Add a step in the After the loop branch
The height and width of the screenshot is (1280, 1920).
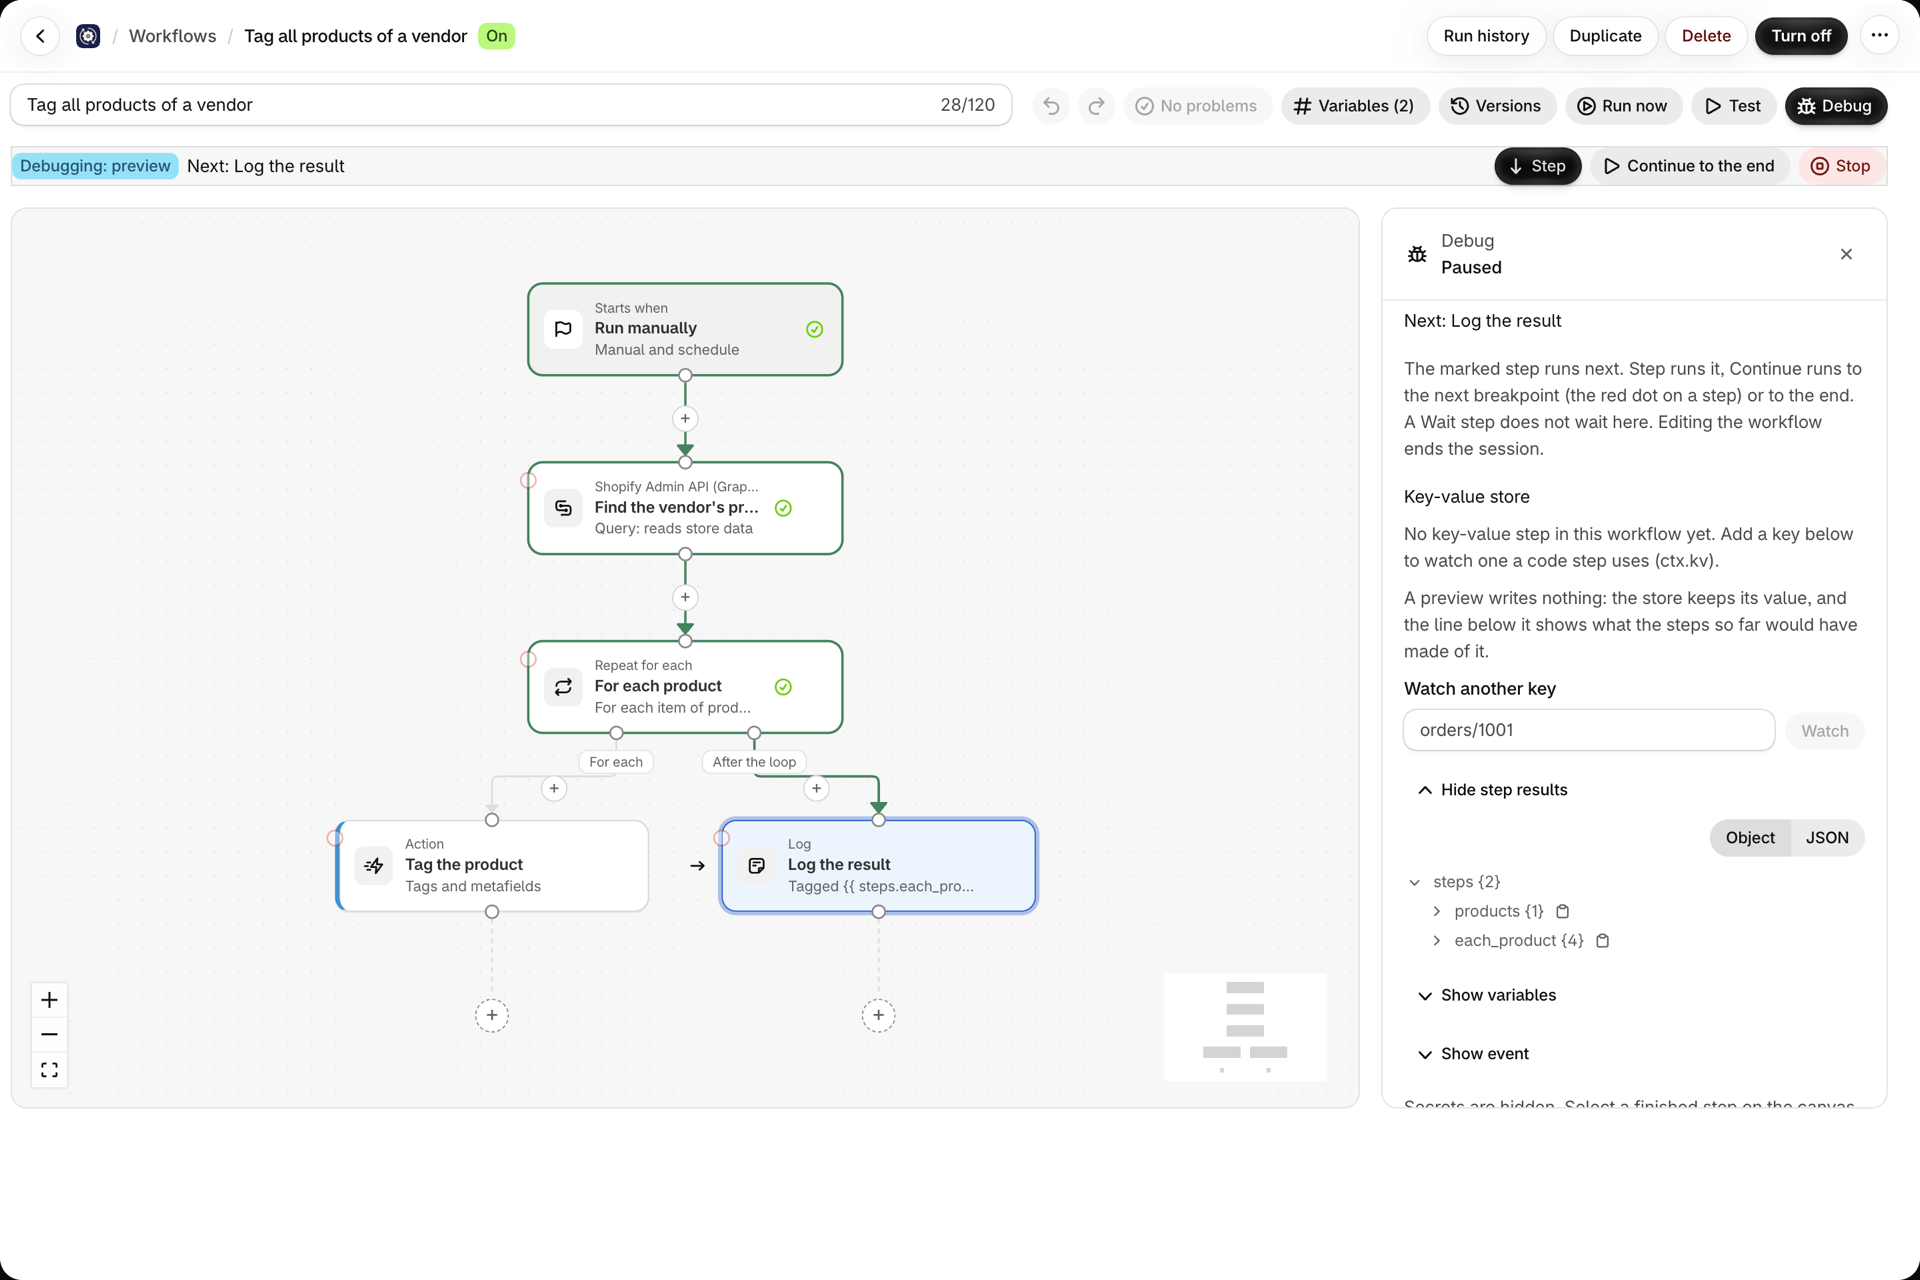[817, 789]
